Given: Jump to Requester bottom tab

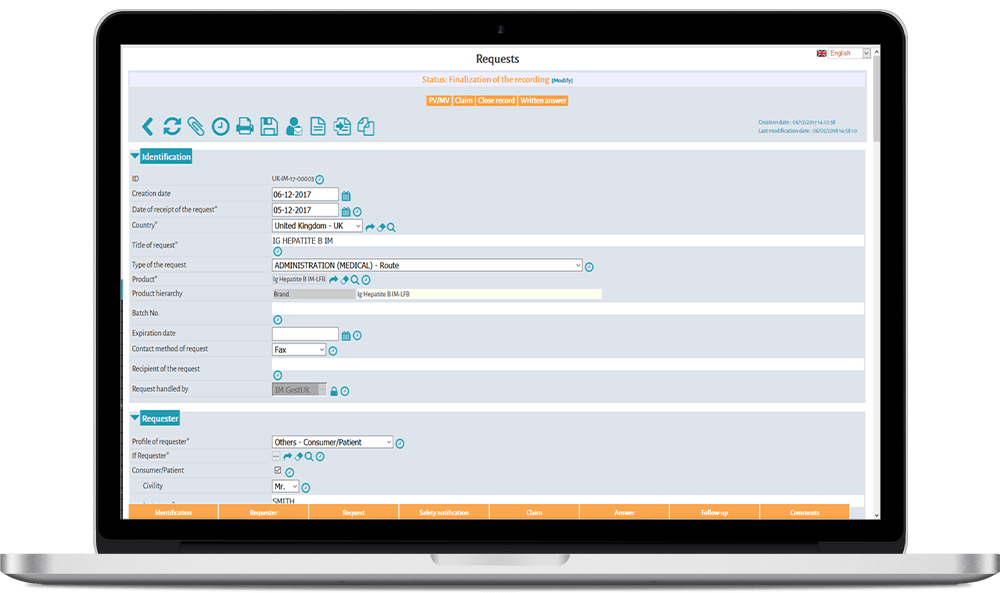Looking at the screenshot, I should (263, 512).
